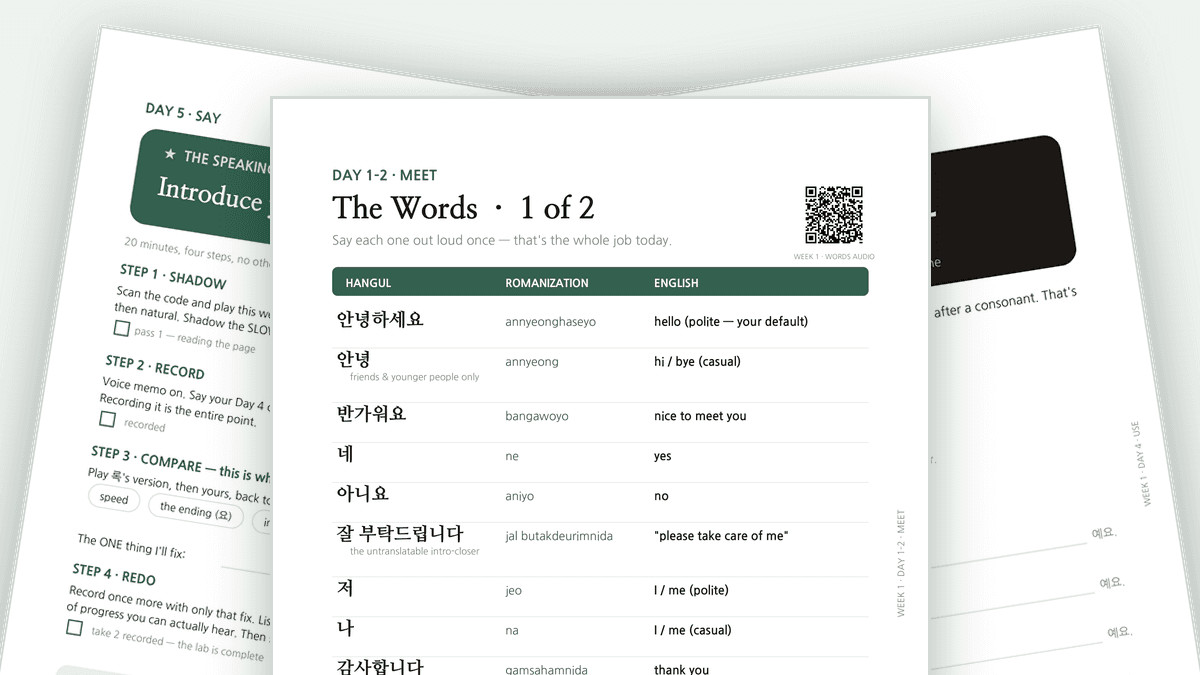Viewport: 1200px width, 675px height.
Task: Select the romanization 'annyeonghaseyo'
Action: (550, 322)
